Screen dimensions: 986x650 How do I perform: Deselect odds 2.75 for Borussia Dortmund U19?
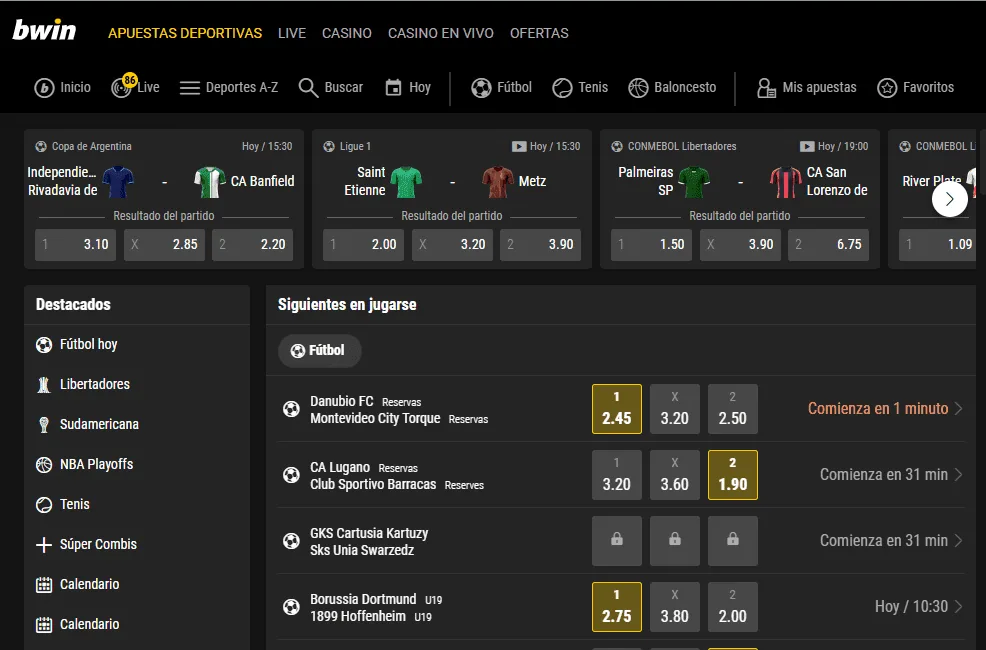tap(617, 607)
